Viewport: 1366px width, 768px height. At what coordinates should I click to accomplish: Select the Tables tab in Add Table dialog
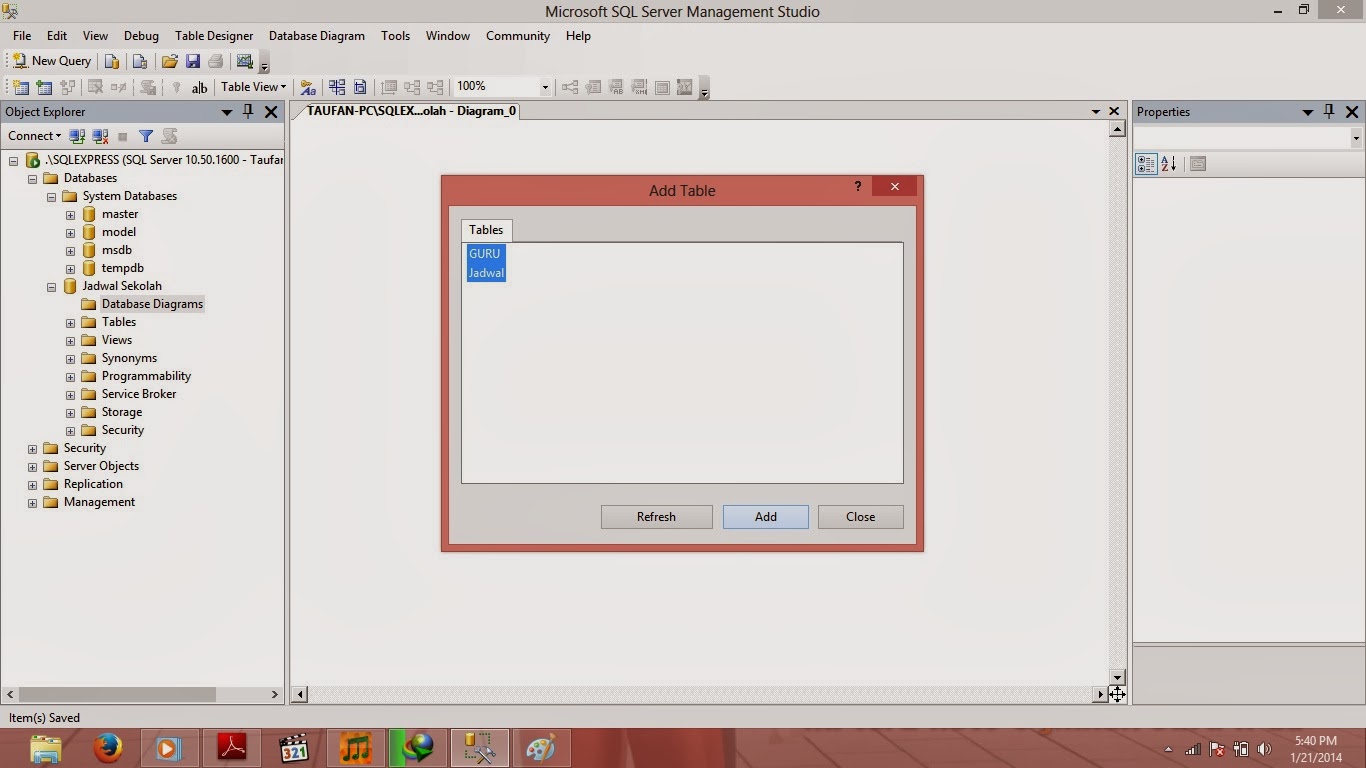point(486,230)
